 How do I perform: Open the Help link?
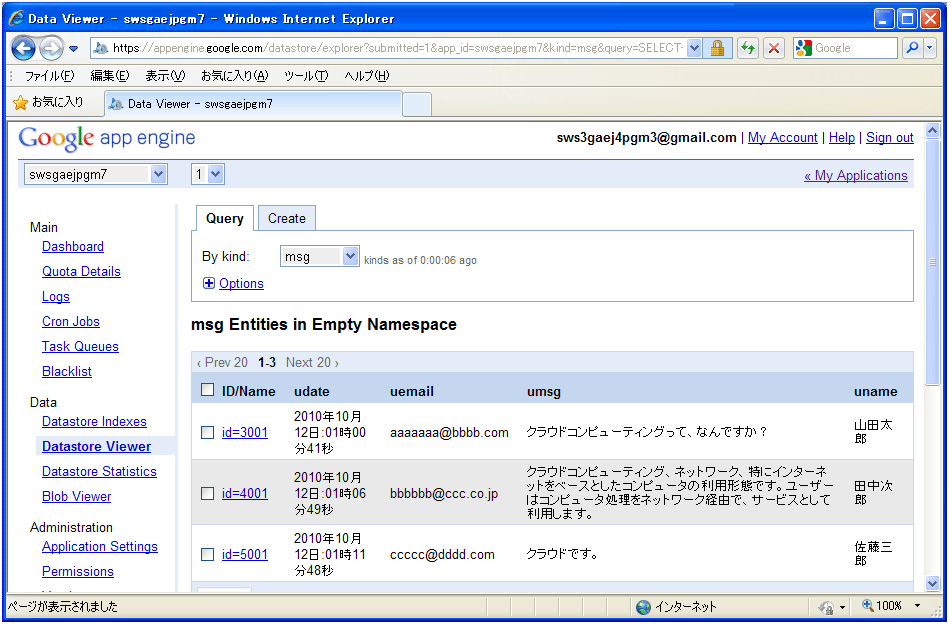pyautogui.click(x=841, y=137)
